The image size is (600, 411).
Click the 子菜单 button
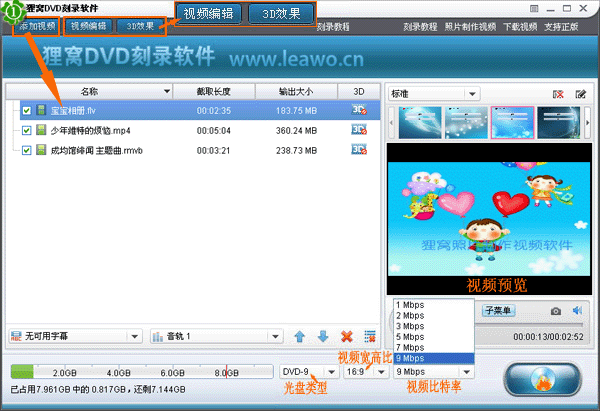498,310
